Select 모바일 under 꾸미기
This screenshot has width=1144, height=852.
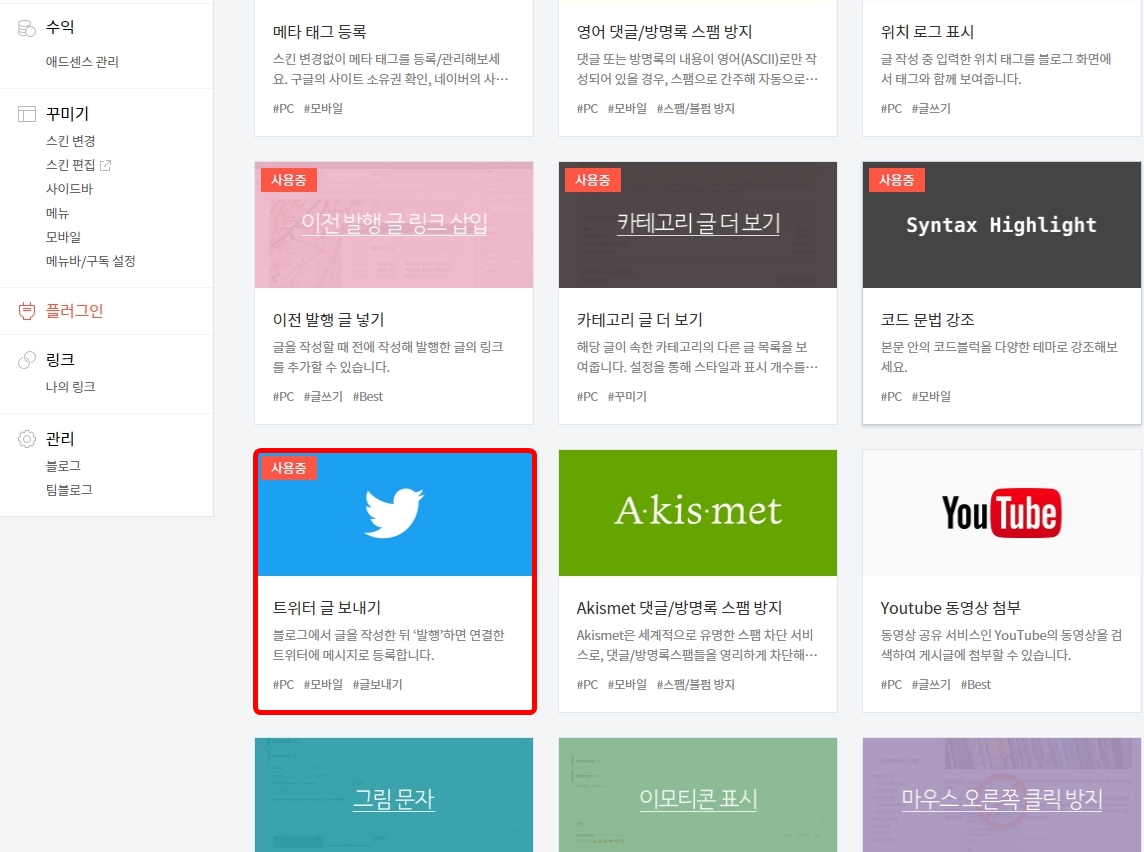63,237
